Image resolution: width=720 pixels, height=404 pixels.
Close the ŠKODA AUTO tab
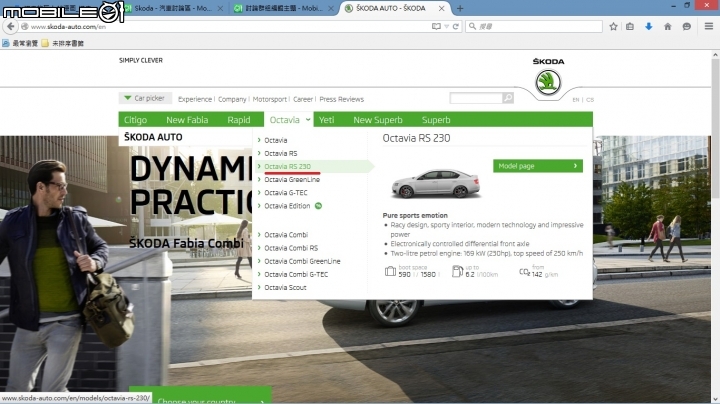[441, 8]
